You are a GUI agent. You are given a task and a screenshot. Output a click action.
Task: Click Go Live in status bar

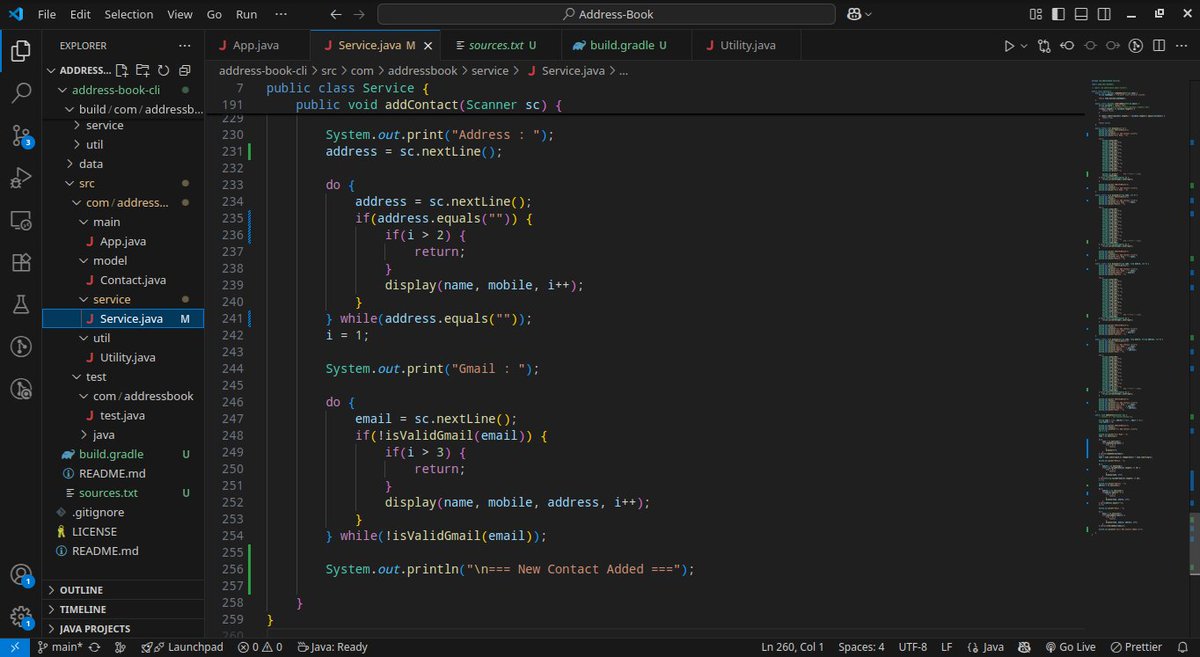(x=1069, y=647)
